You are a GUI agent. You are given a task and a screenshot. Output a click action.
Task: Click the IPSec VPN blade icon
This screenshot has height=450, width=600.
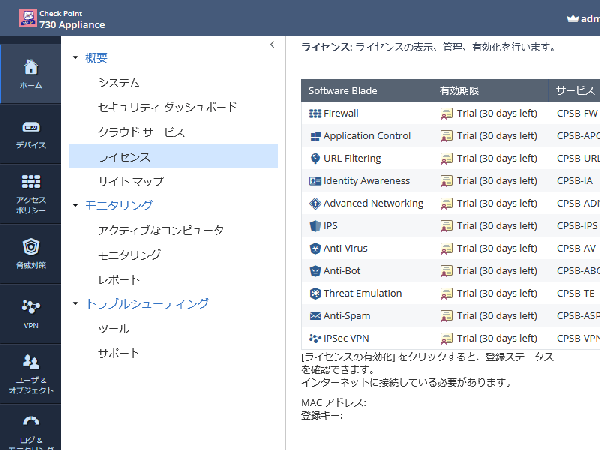[315, 339]
